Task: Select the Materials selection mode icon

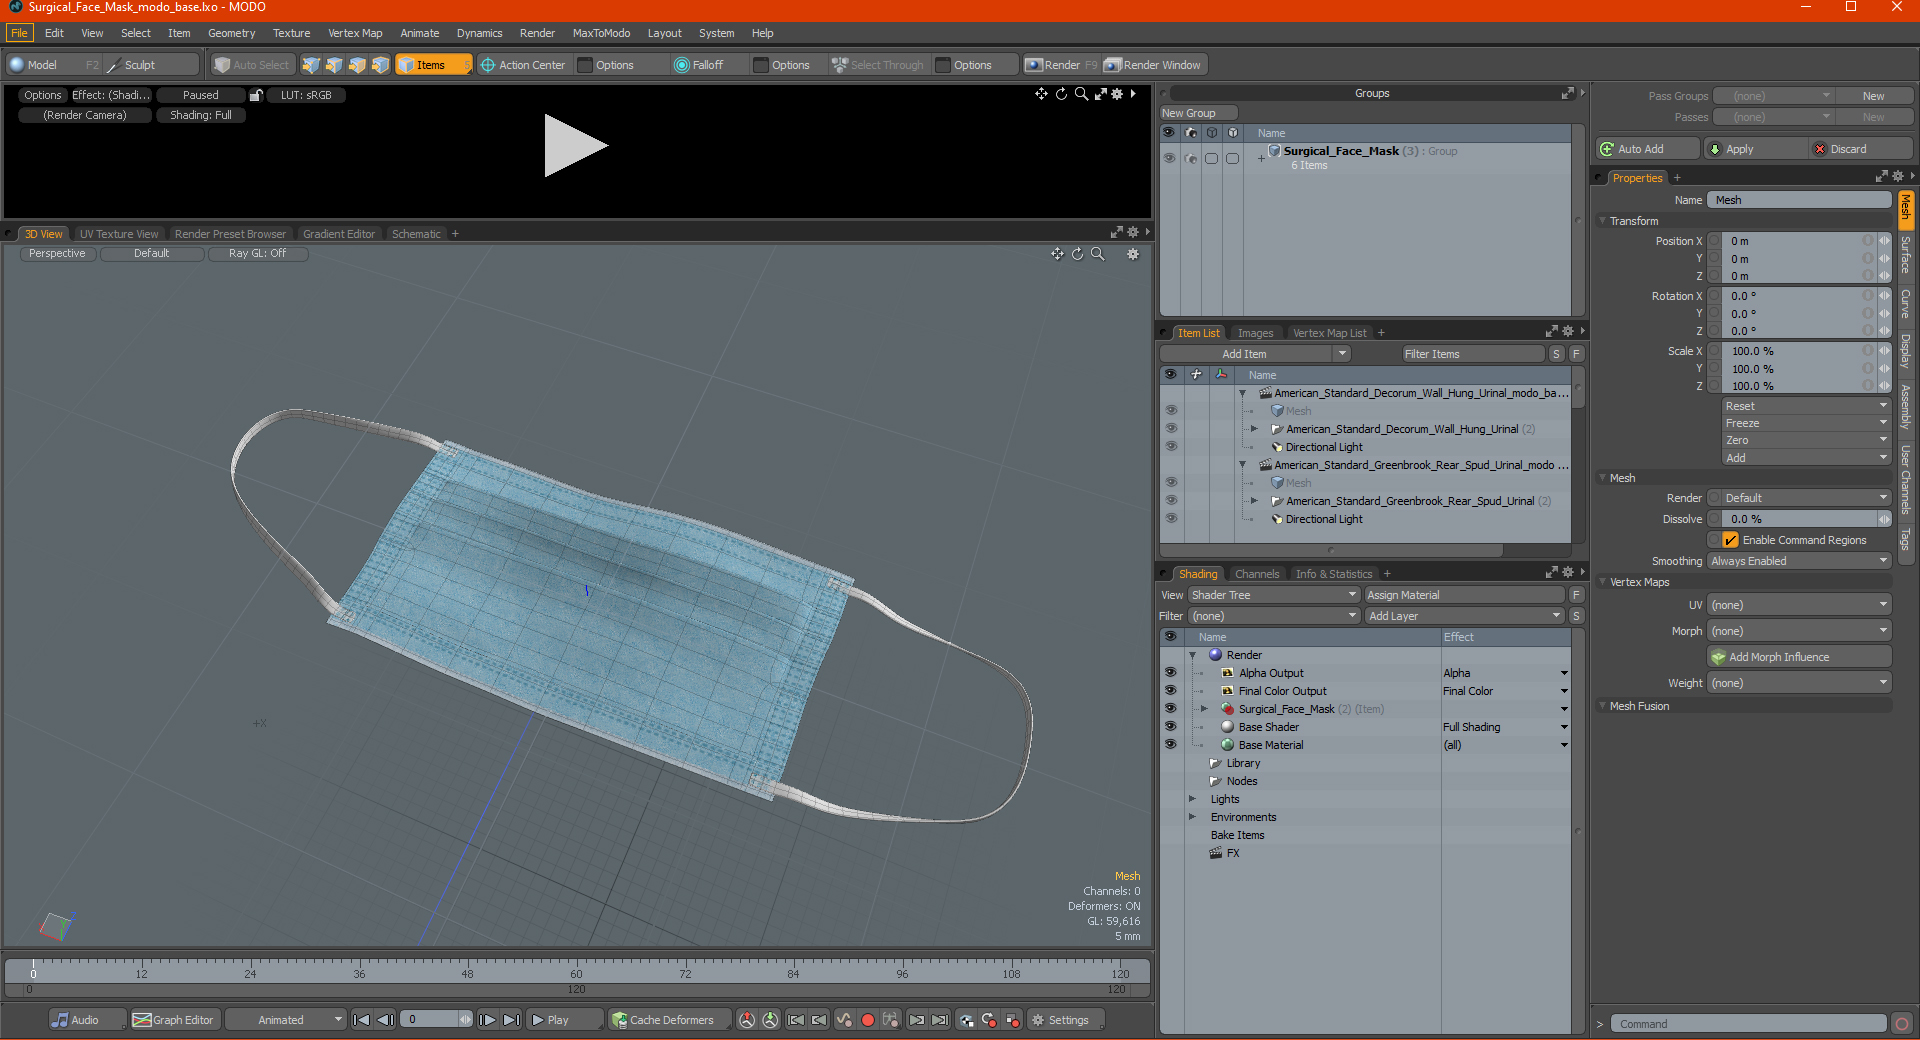Action: pos(380,65)
